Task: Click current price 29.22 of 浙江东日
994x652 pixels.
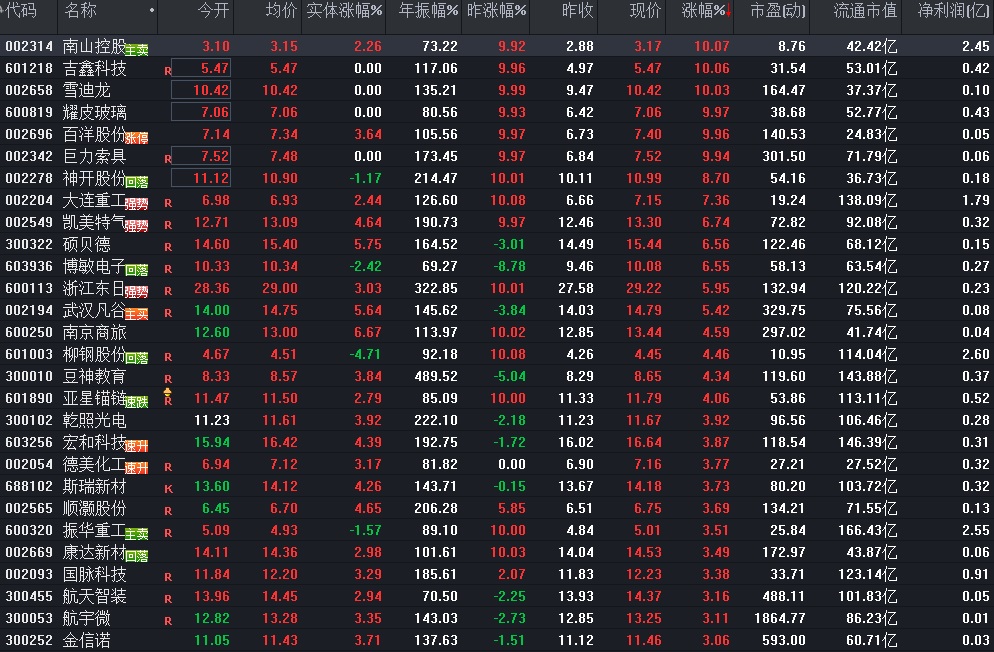Action: (643, 288)
